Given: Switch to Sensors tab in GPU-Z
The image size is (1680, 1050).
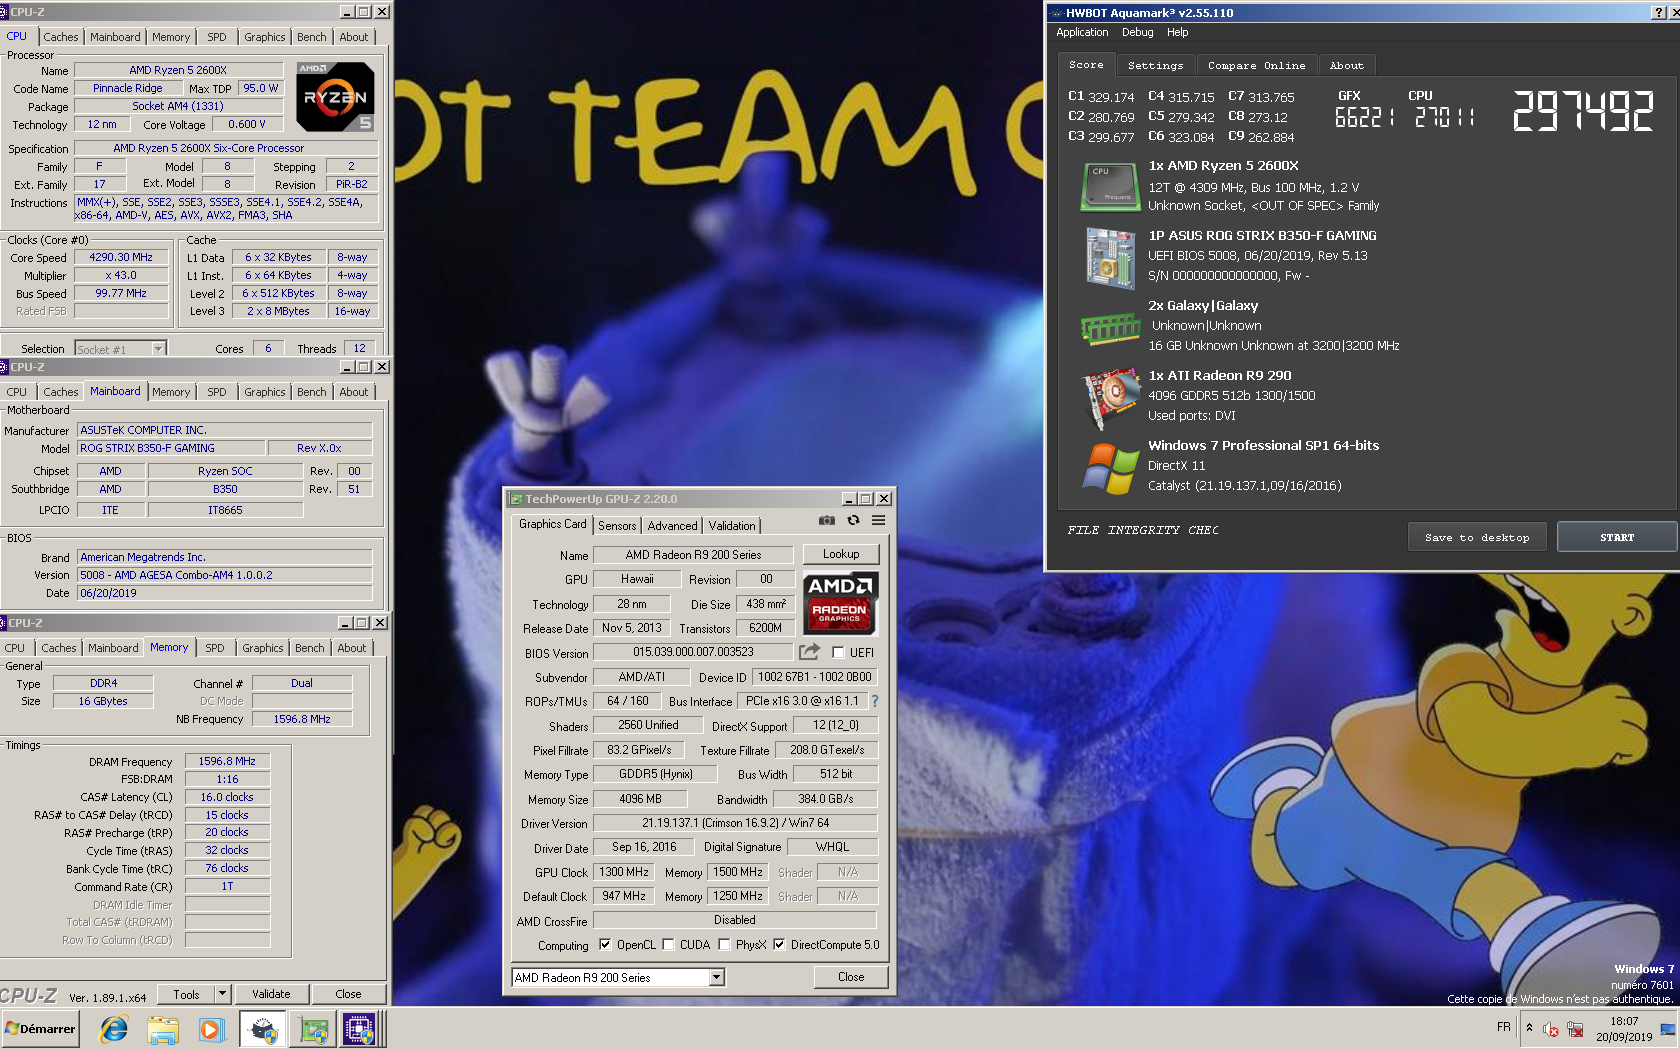Looking at the screenshot, I should pos(617,525).
